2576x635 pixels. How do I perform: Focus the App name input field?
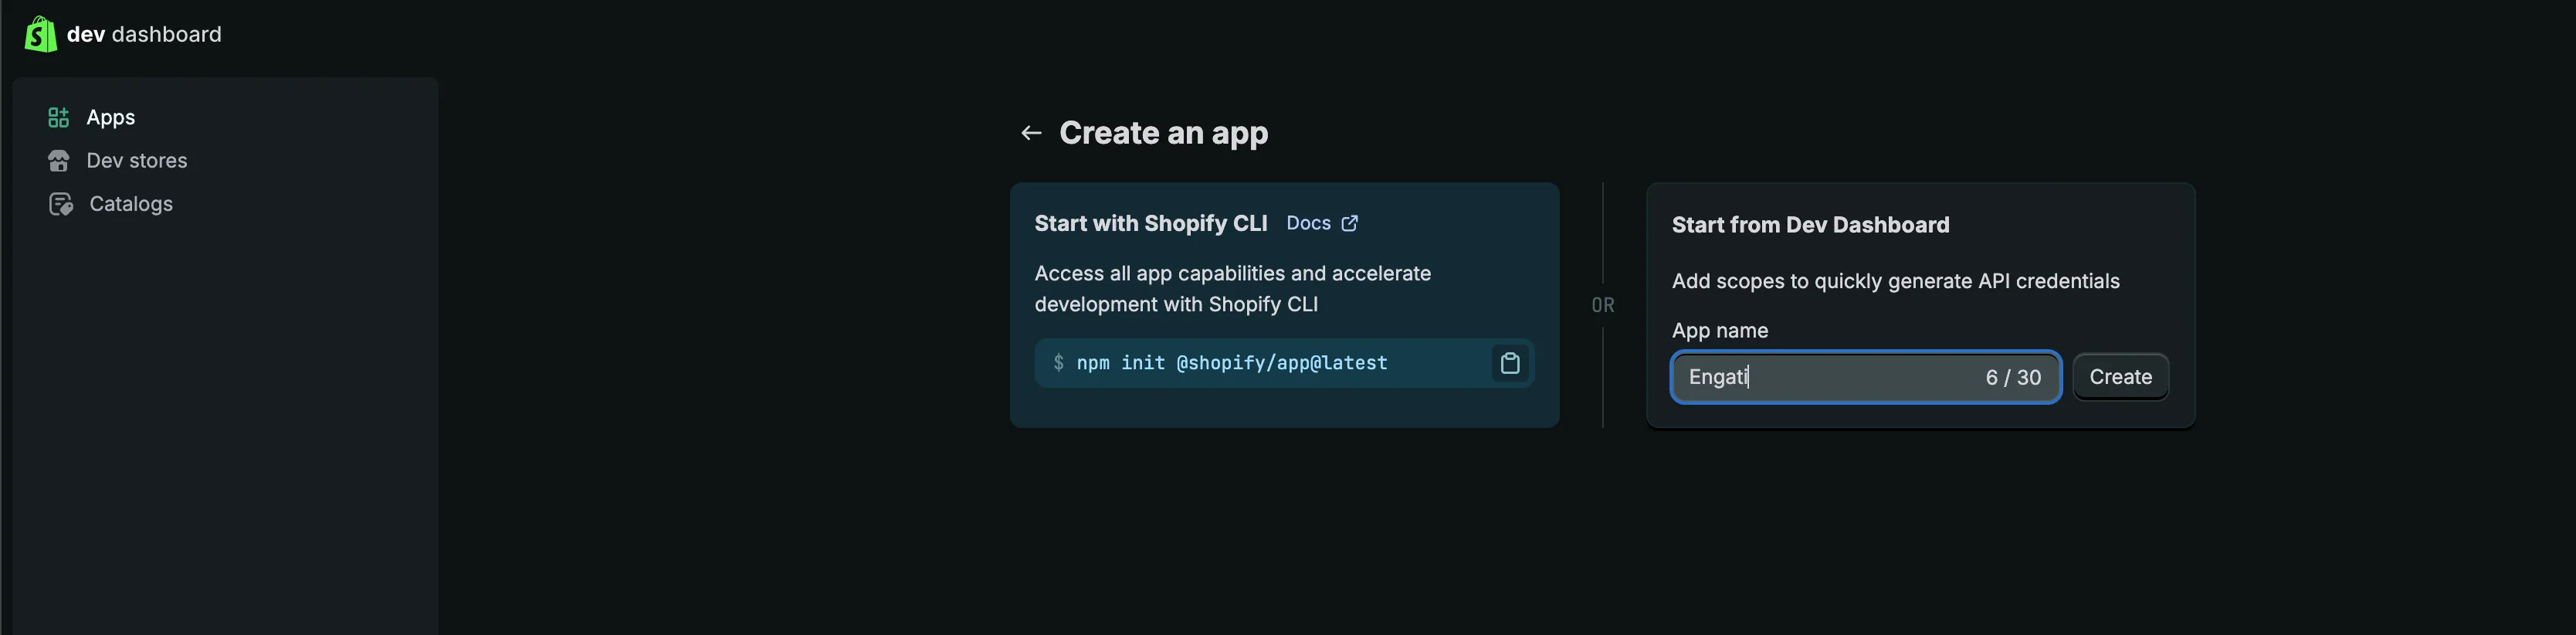(1866, 377)
